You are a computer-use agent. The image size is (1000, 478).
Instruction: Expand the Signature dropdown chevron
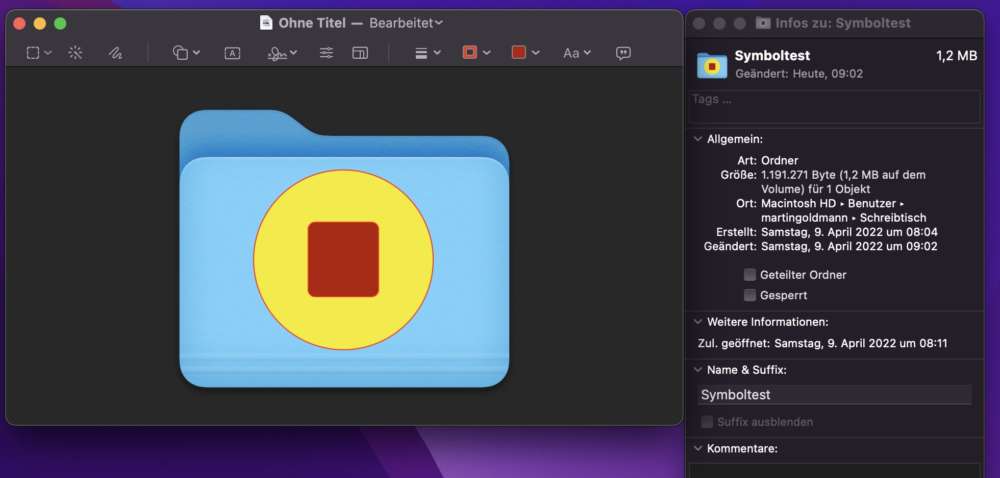pos(293,54)
